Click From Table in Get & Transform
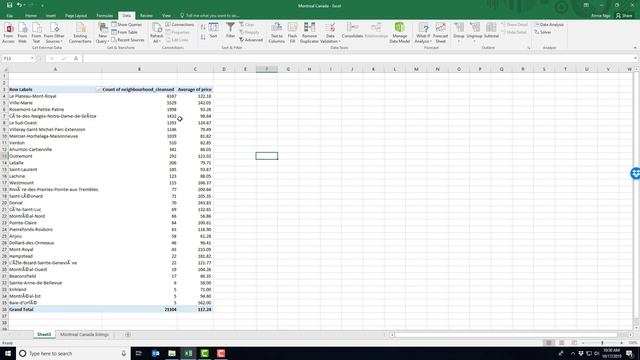 coord(124,32)
